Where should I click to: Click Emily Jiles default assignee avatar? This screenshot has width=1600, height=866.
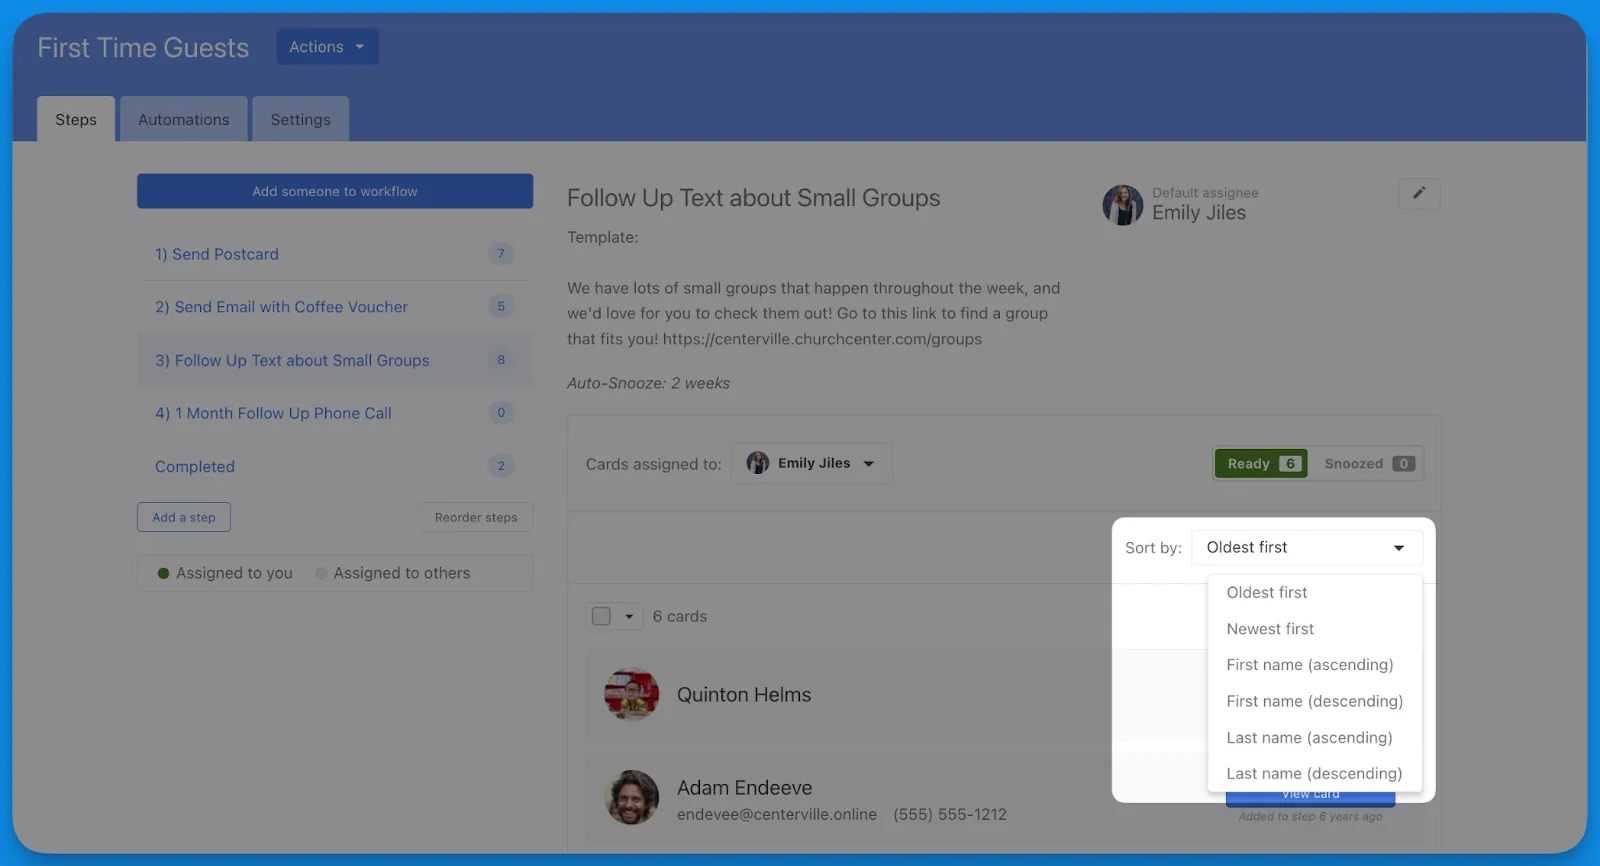coord(1122,205)
